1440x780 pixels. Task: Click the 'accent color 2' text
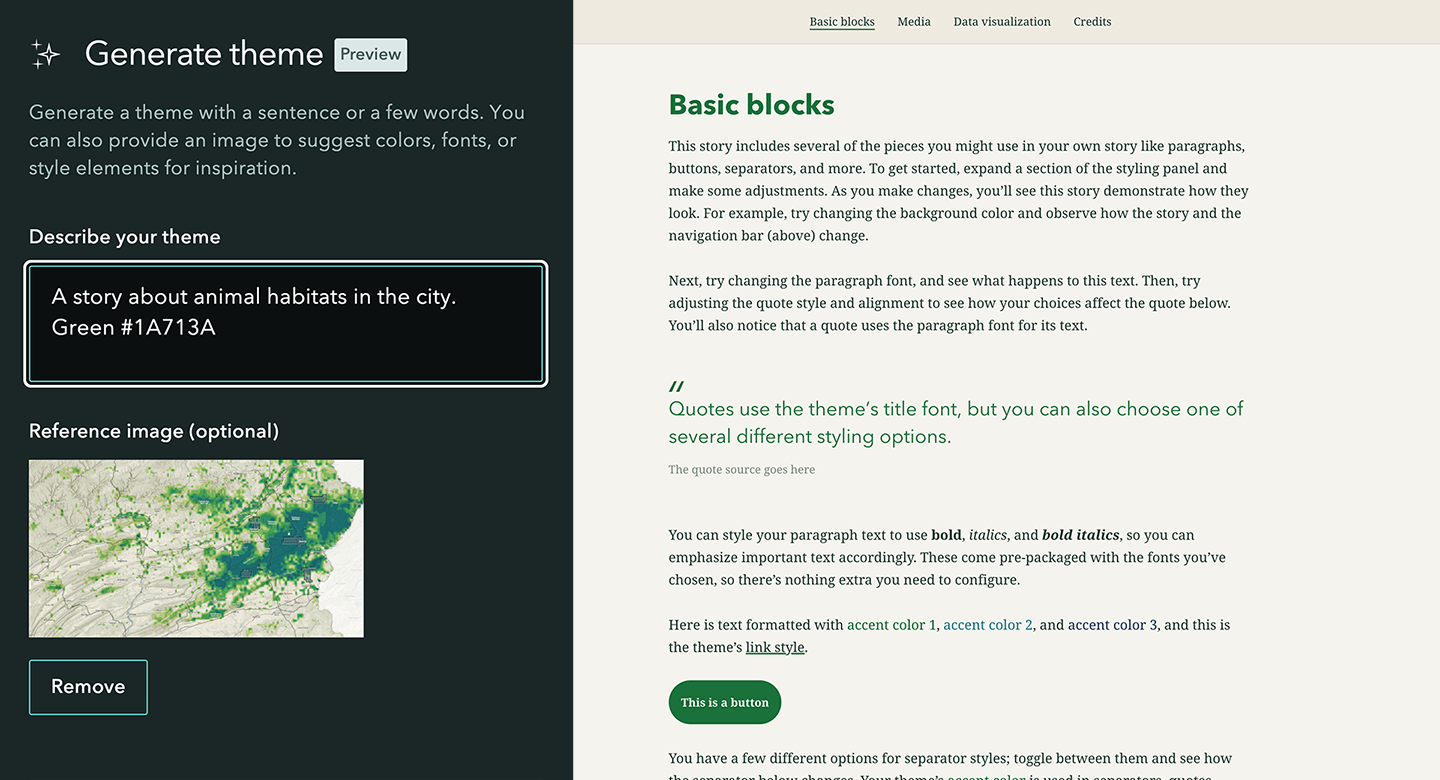988,625
